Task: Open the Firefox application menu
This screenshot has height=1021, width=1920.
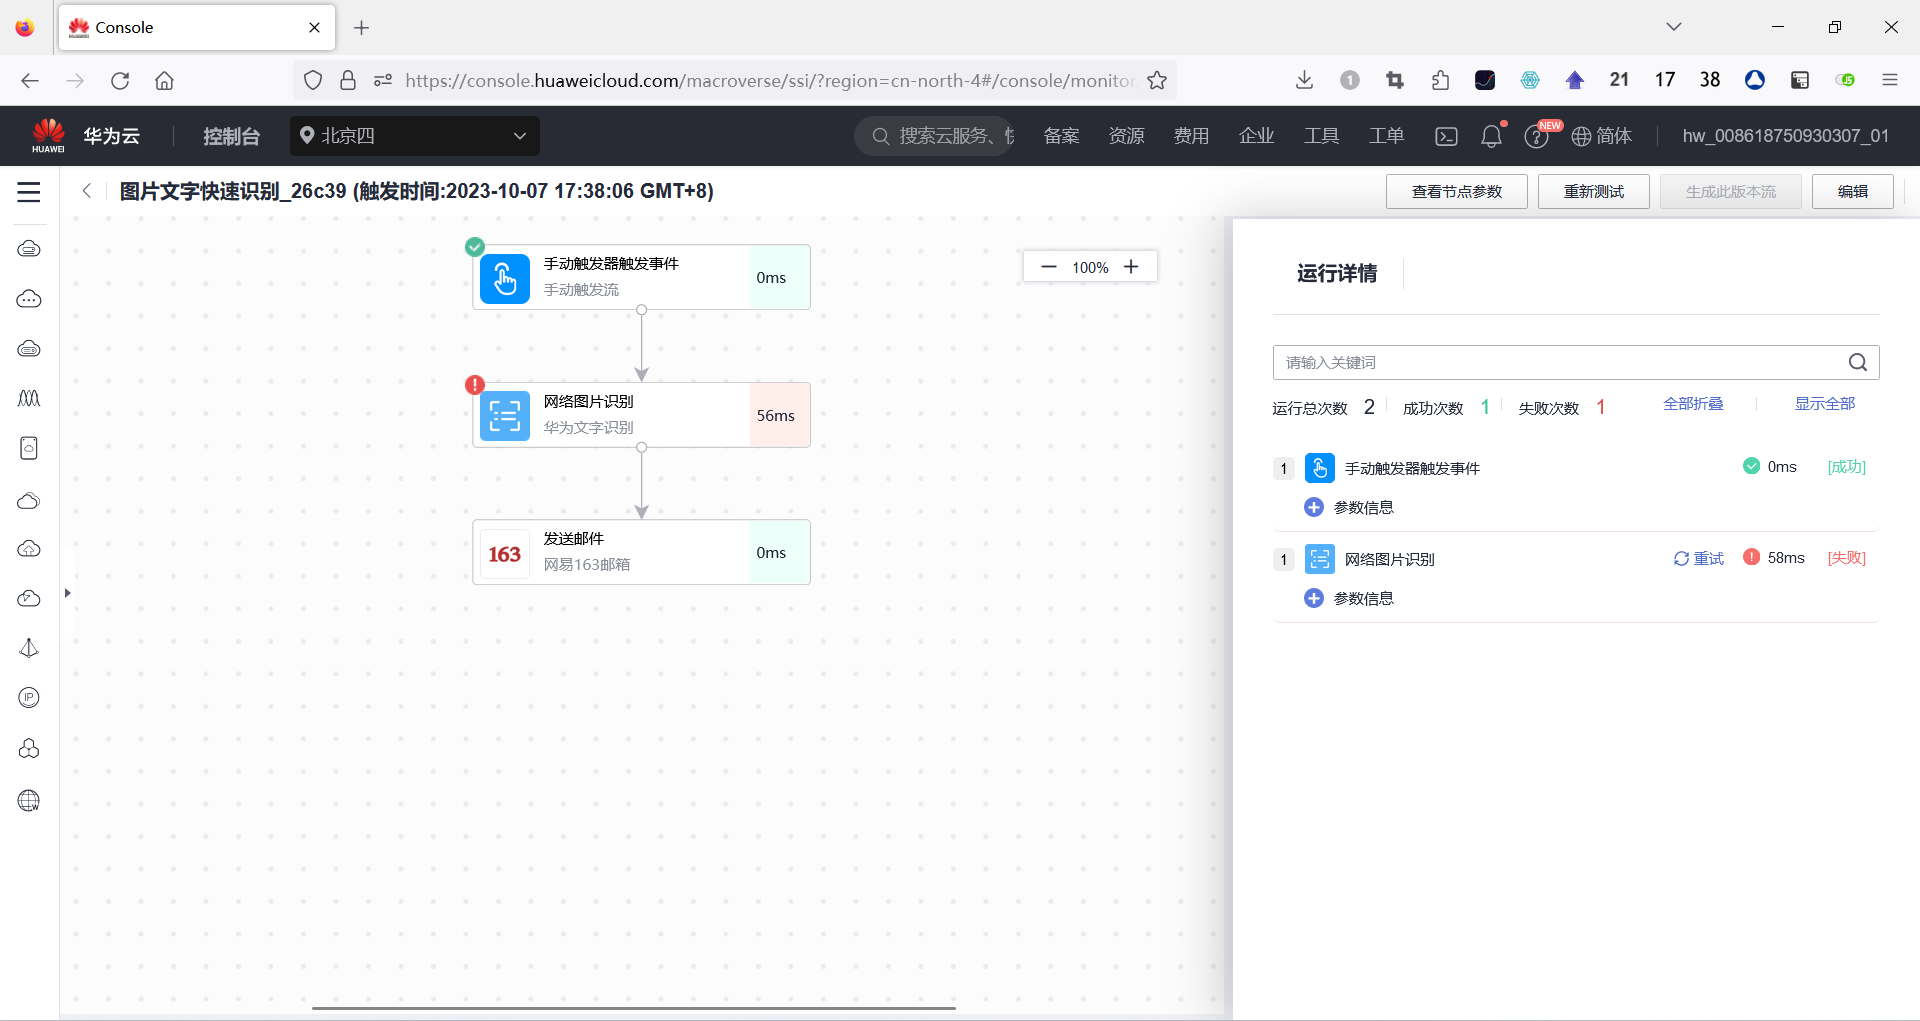Action: point(1890,80)
